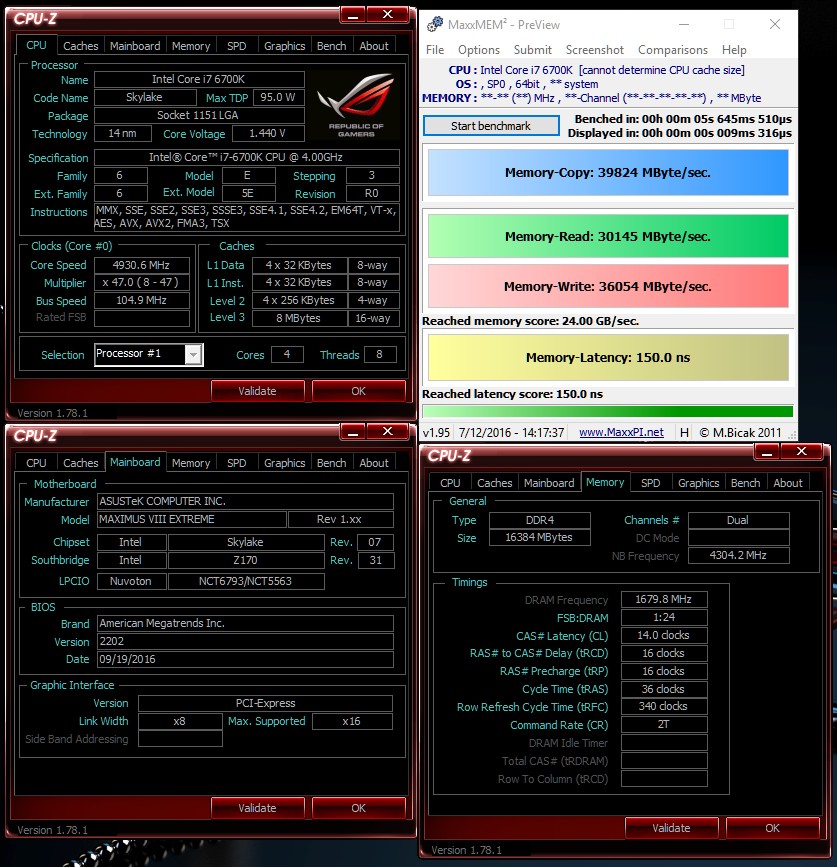837x867 pixels.
Task: Click OK in the Mainboard window
Action: click(358, 808)
